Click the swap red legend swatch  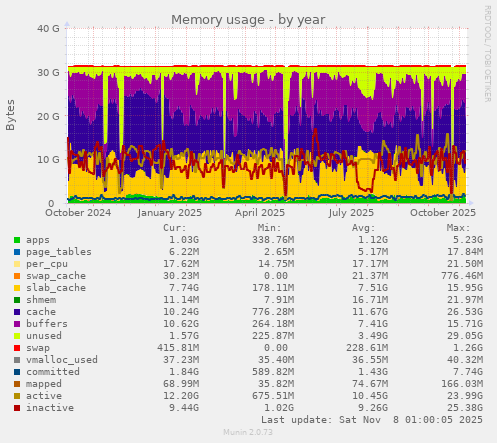click(17, 348)
